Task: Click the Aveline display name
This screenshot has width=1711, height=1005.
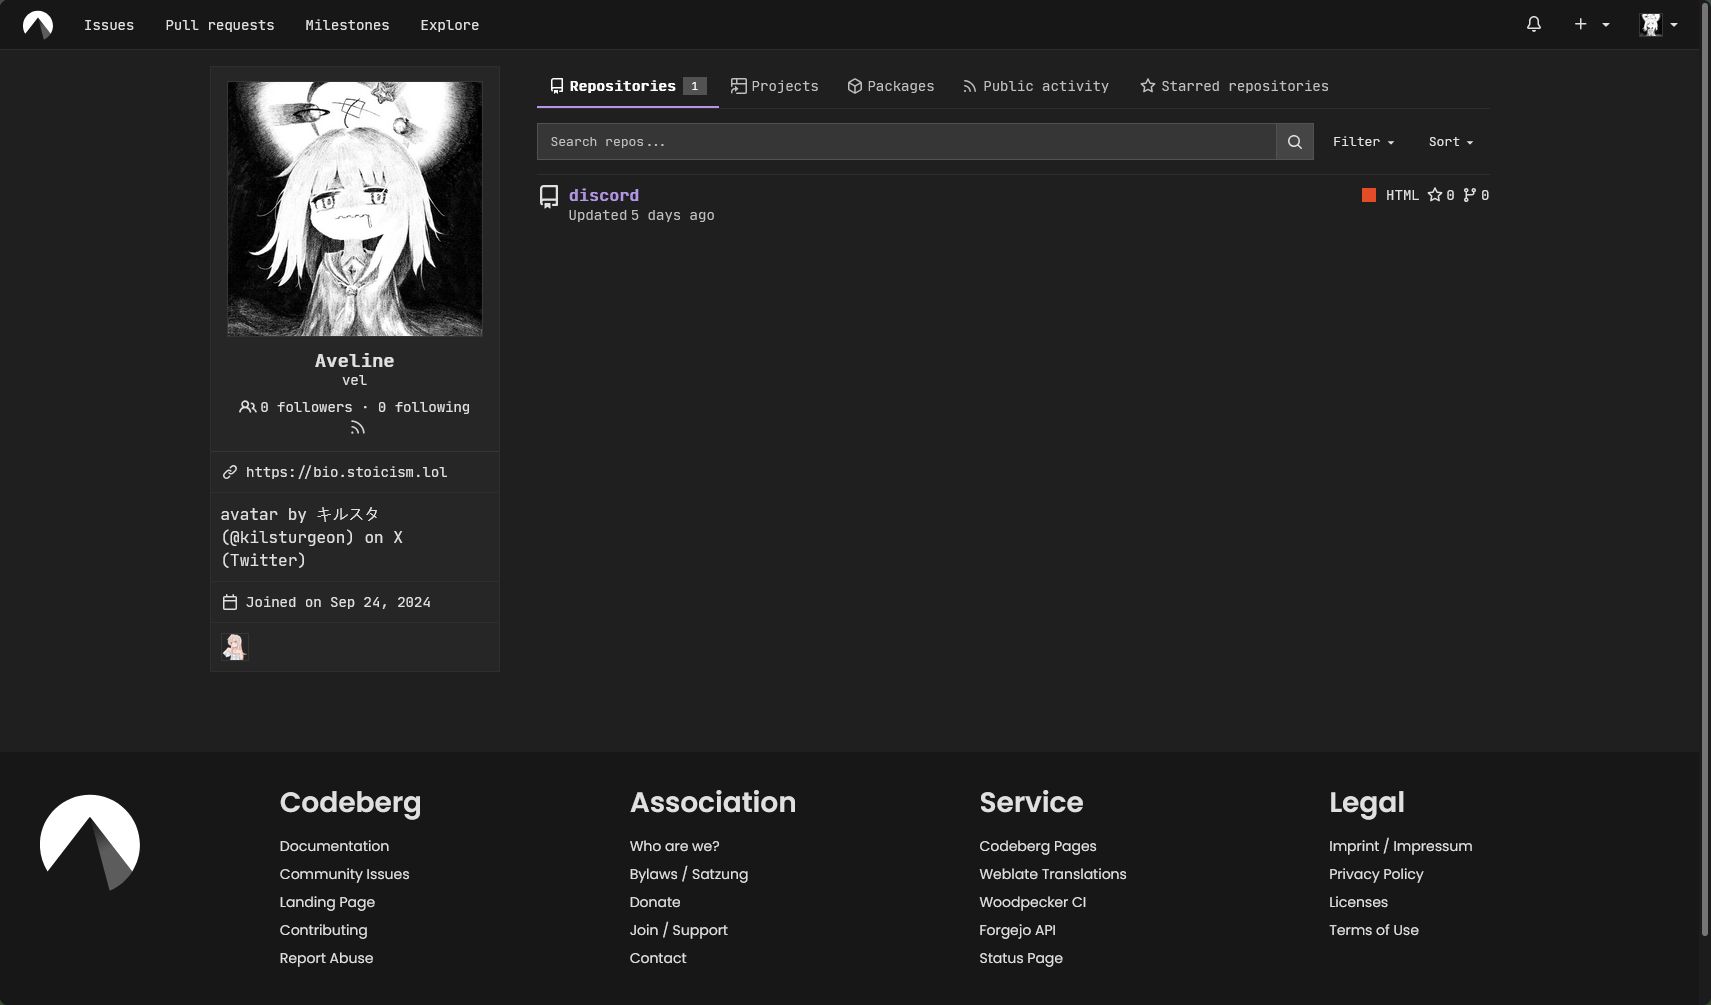Action: (355, 360)
